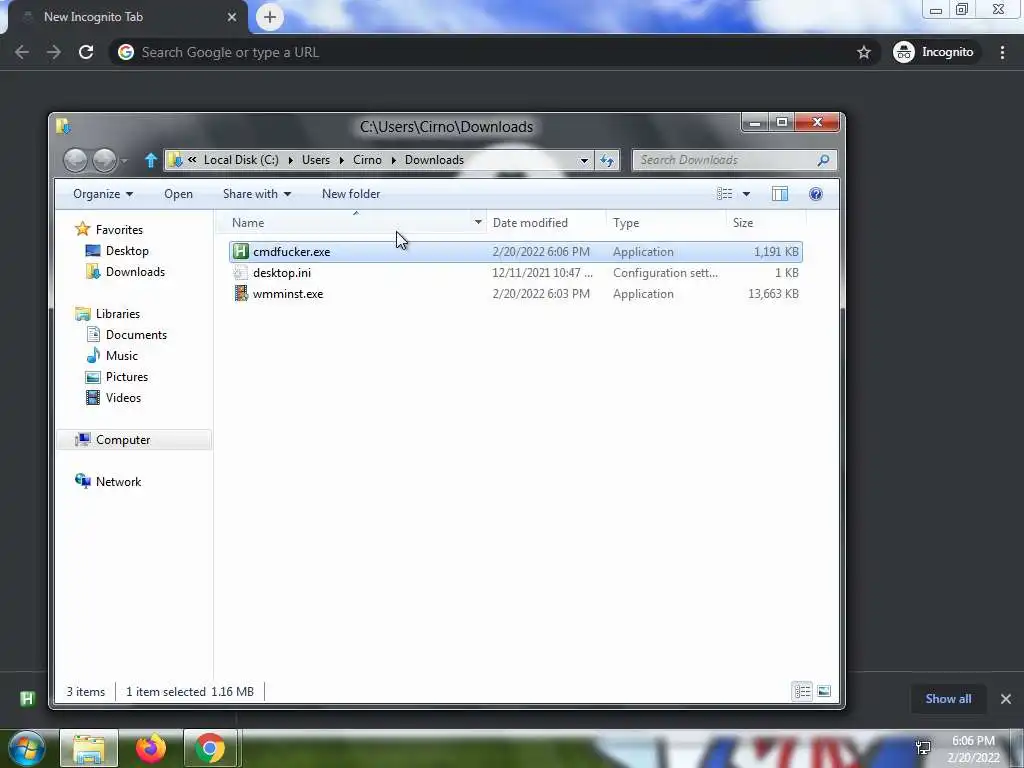Expand the address bar history dropdown
Image resolution: width=1024 pixels, height=768 pixels.
pos(584,160)
